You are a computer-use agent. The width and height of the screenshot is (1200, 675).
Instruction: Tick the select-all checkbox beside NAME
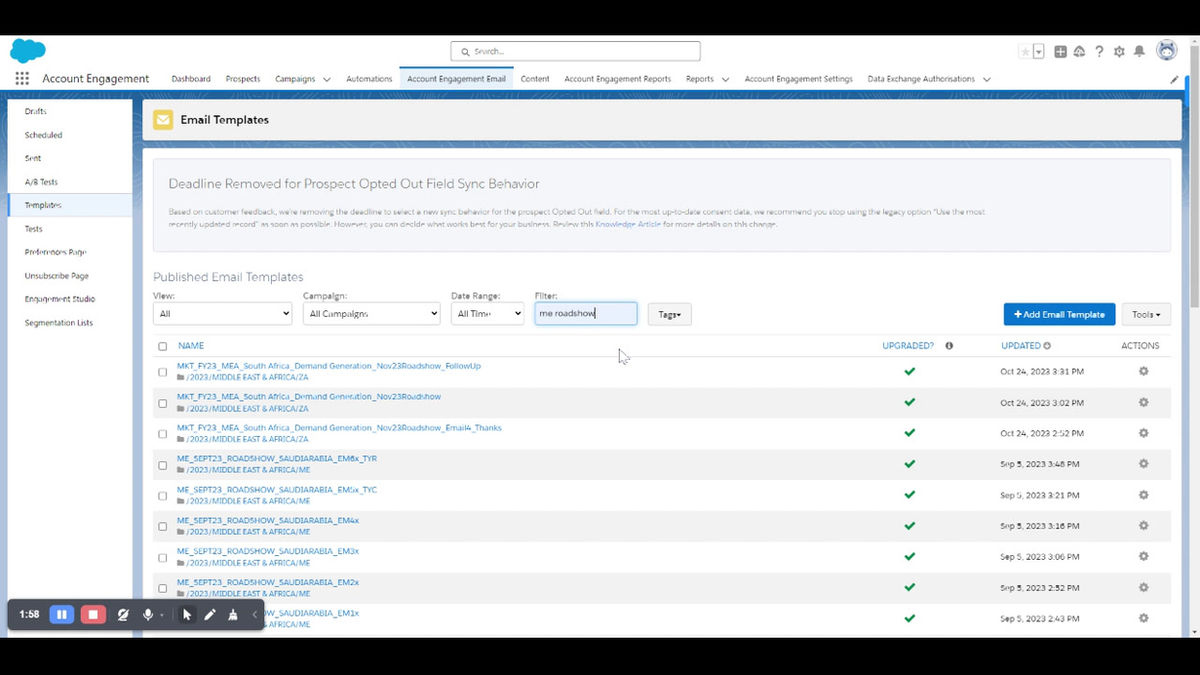(x=163, y=346)
